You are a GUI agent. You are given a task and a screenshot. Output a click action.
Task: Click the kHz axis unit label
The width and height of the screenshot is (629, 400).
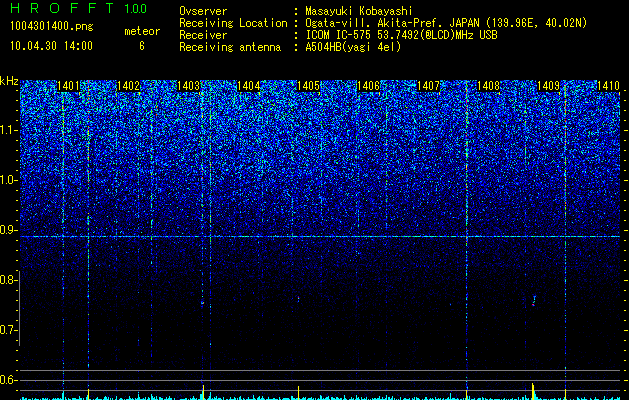[x=9, y=82]
